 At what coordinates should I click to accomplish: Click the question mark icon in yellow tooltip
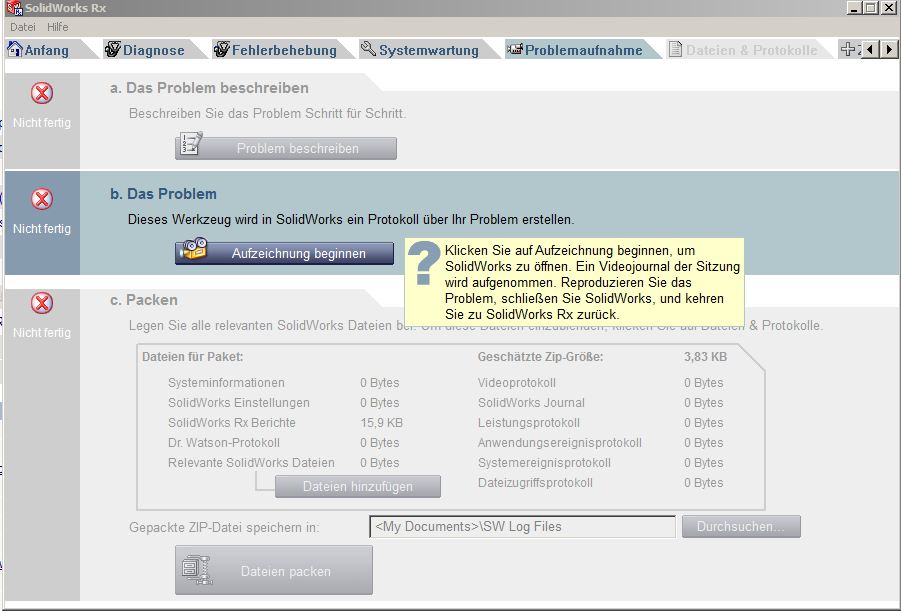[425, 263]
